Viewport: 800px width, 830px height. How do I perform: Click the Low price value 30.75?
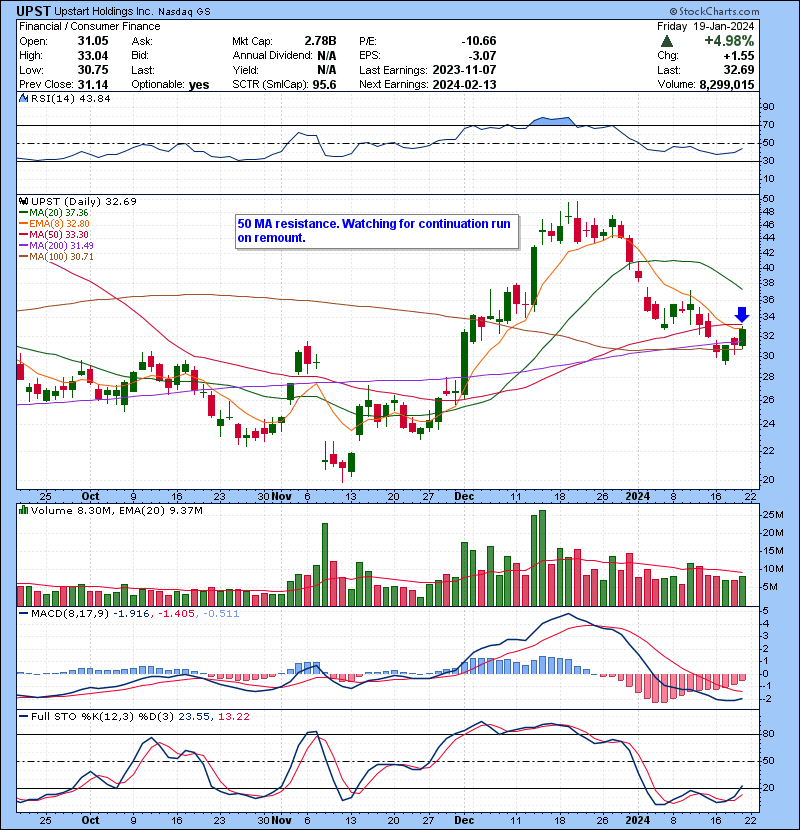(93, 70)
